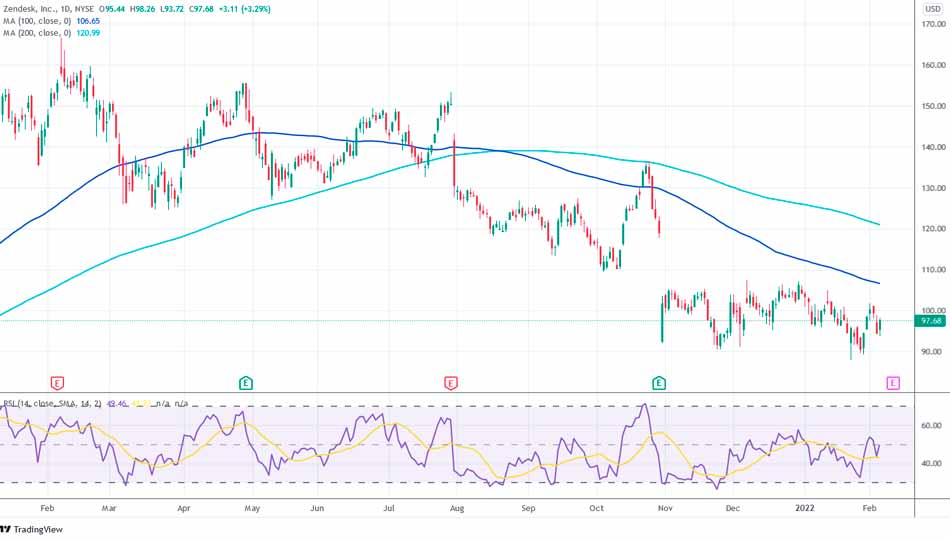This screenshot has width=950, height=541.
Task: Click the 120.99 MA 200 value
Action: click(x=88, y=33)
